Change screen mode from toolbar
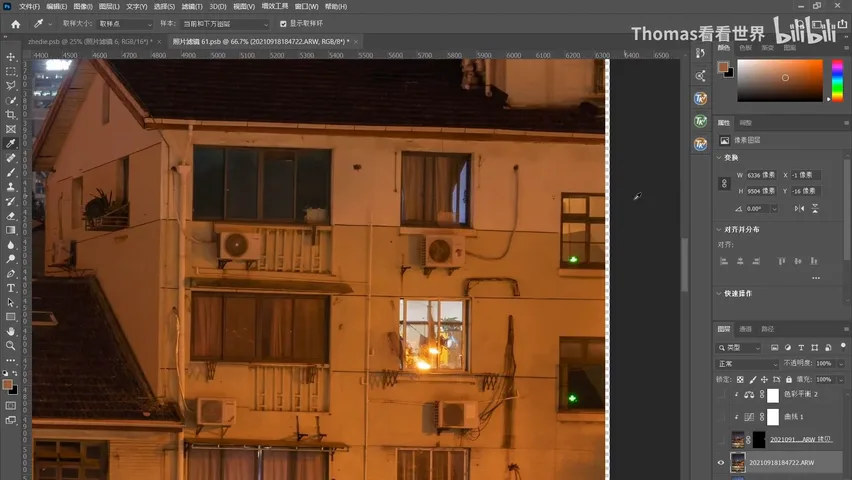 [x=10, y=420]
